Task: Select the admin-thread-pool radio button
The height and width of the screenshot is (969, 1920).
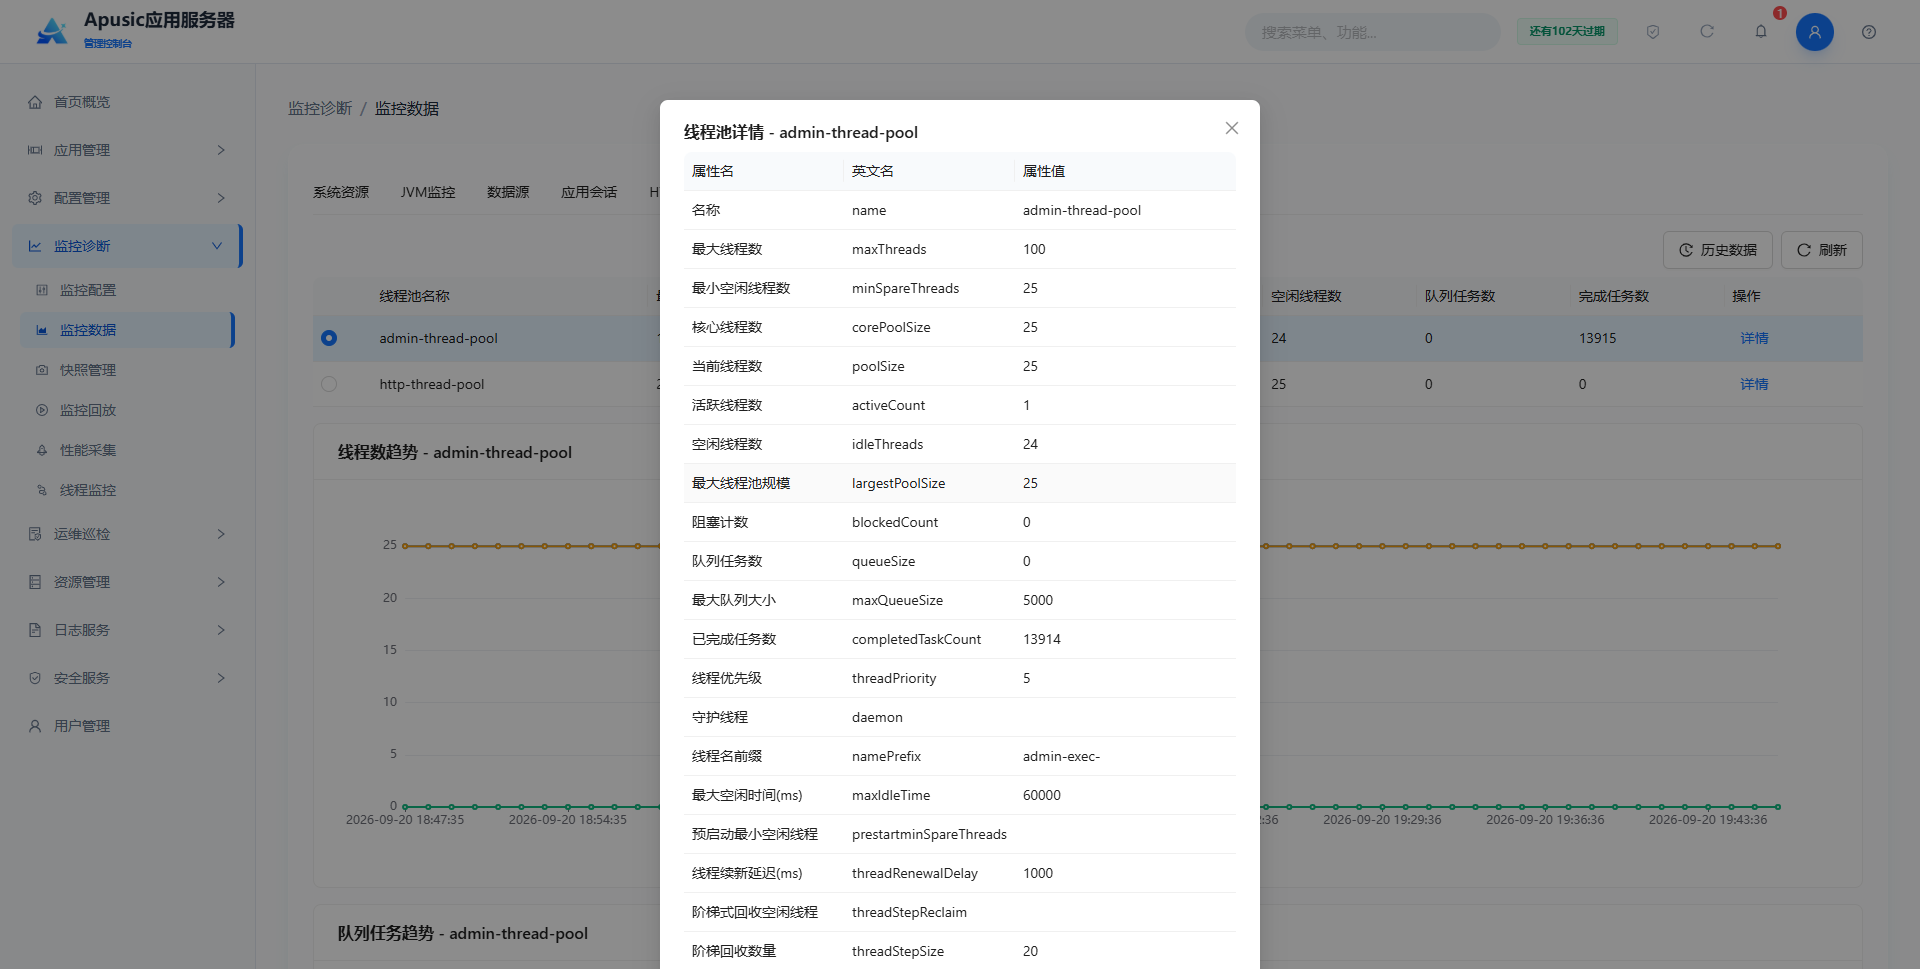Action: click(x=329, y=338)
